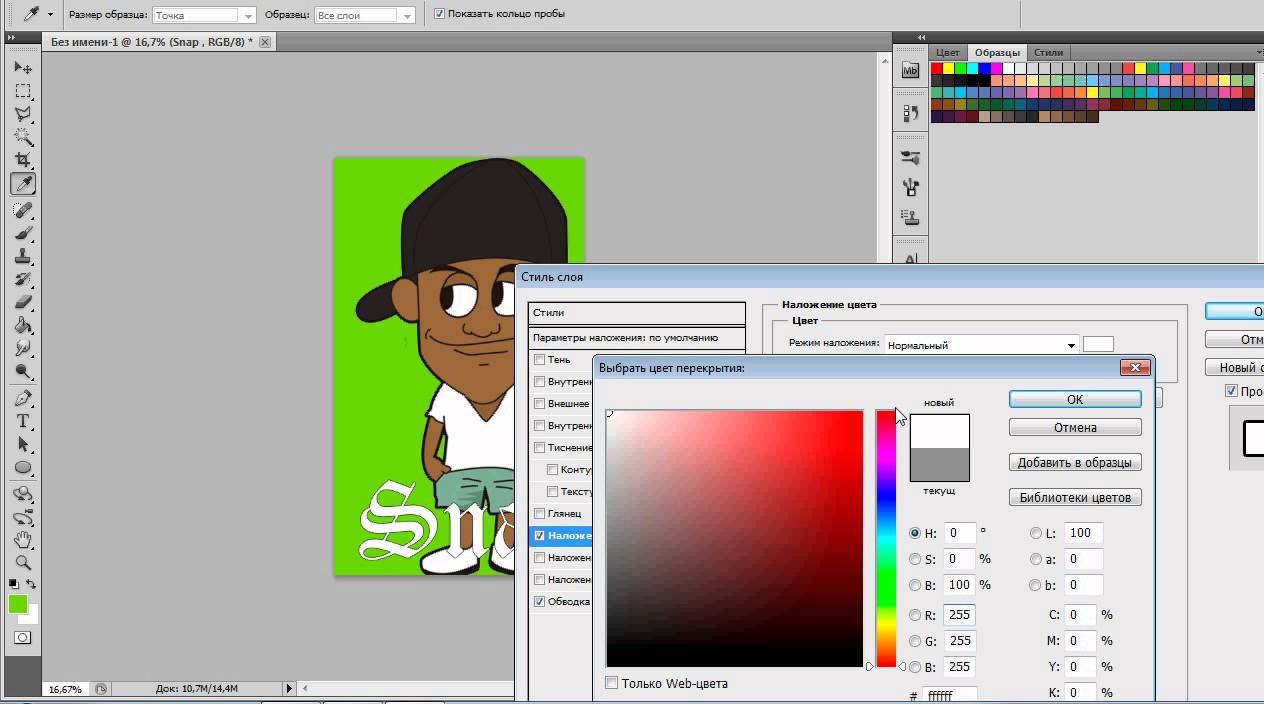Select the Eraser tool
The height and width of the screenshot is (704, 1264).
coord(23,302)
